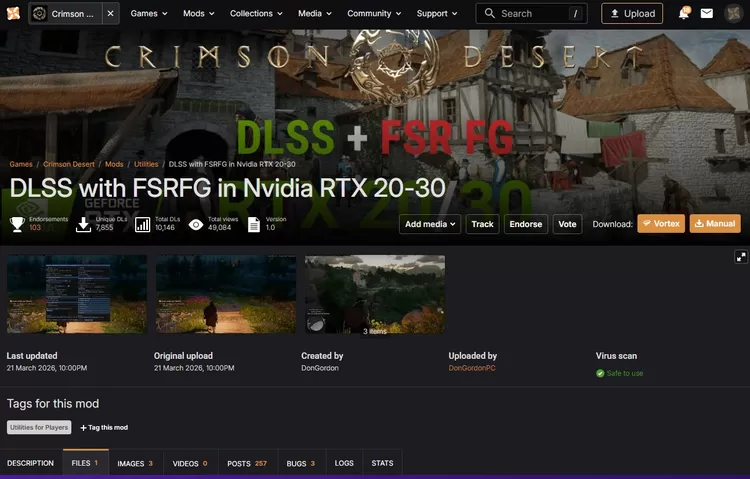Expand the Mods menu

coord(199,13)
